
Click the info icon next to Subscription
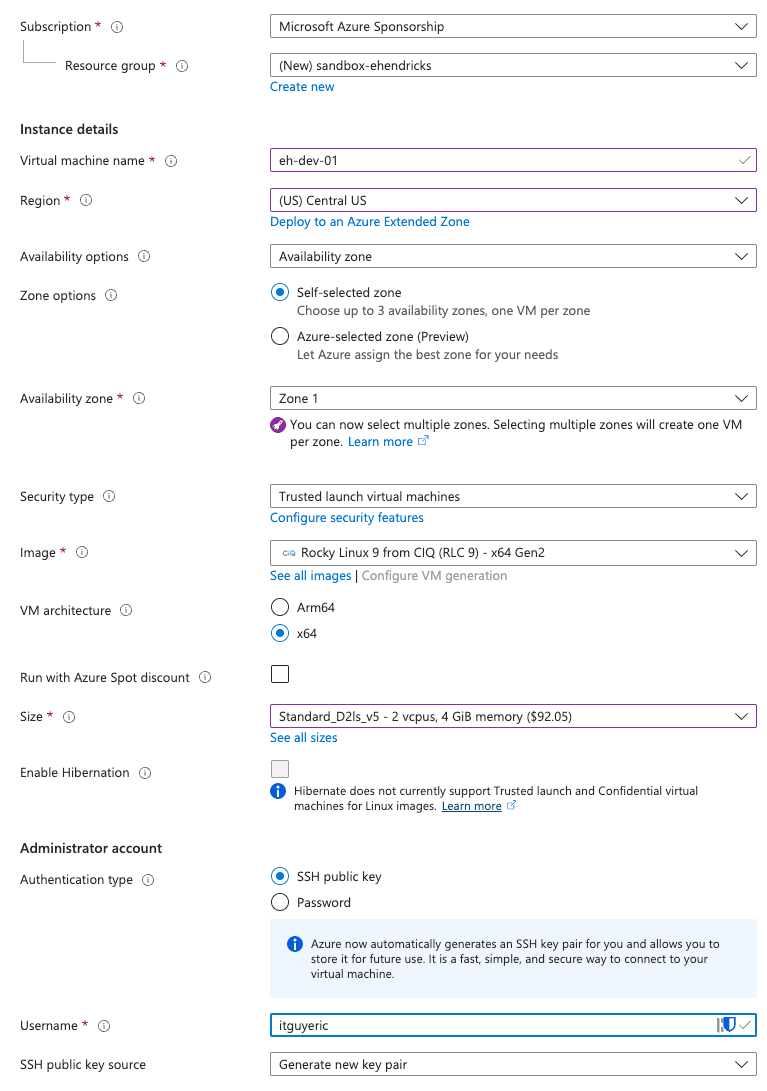117,27
